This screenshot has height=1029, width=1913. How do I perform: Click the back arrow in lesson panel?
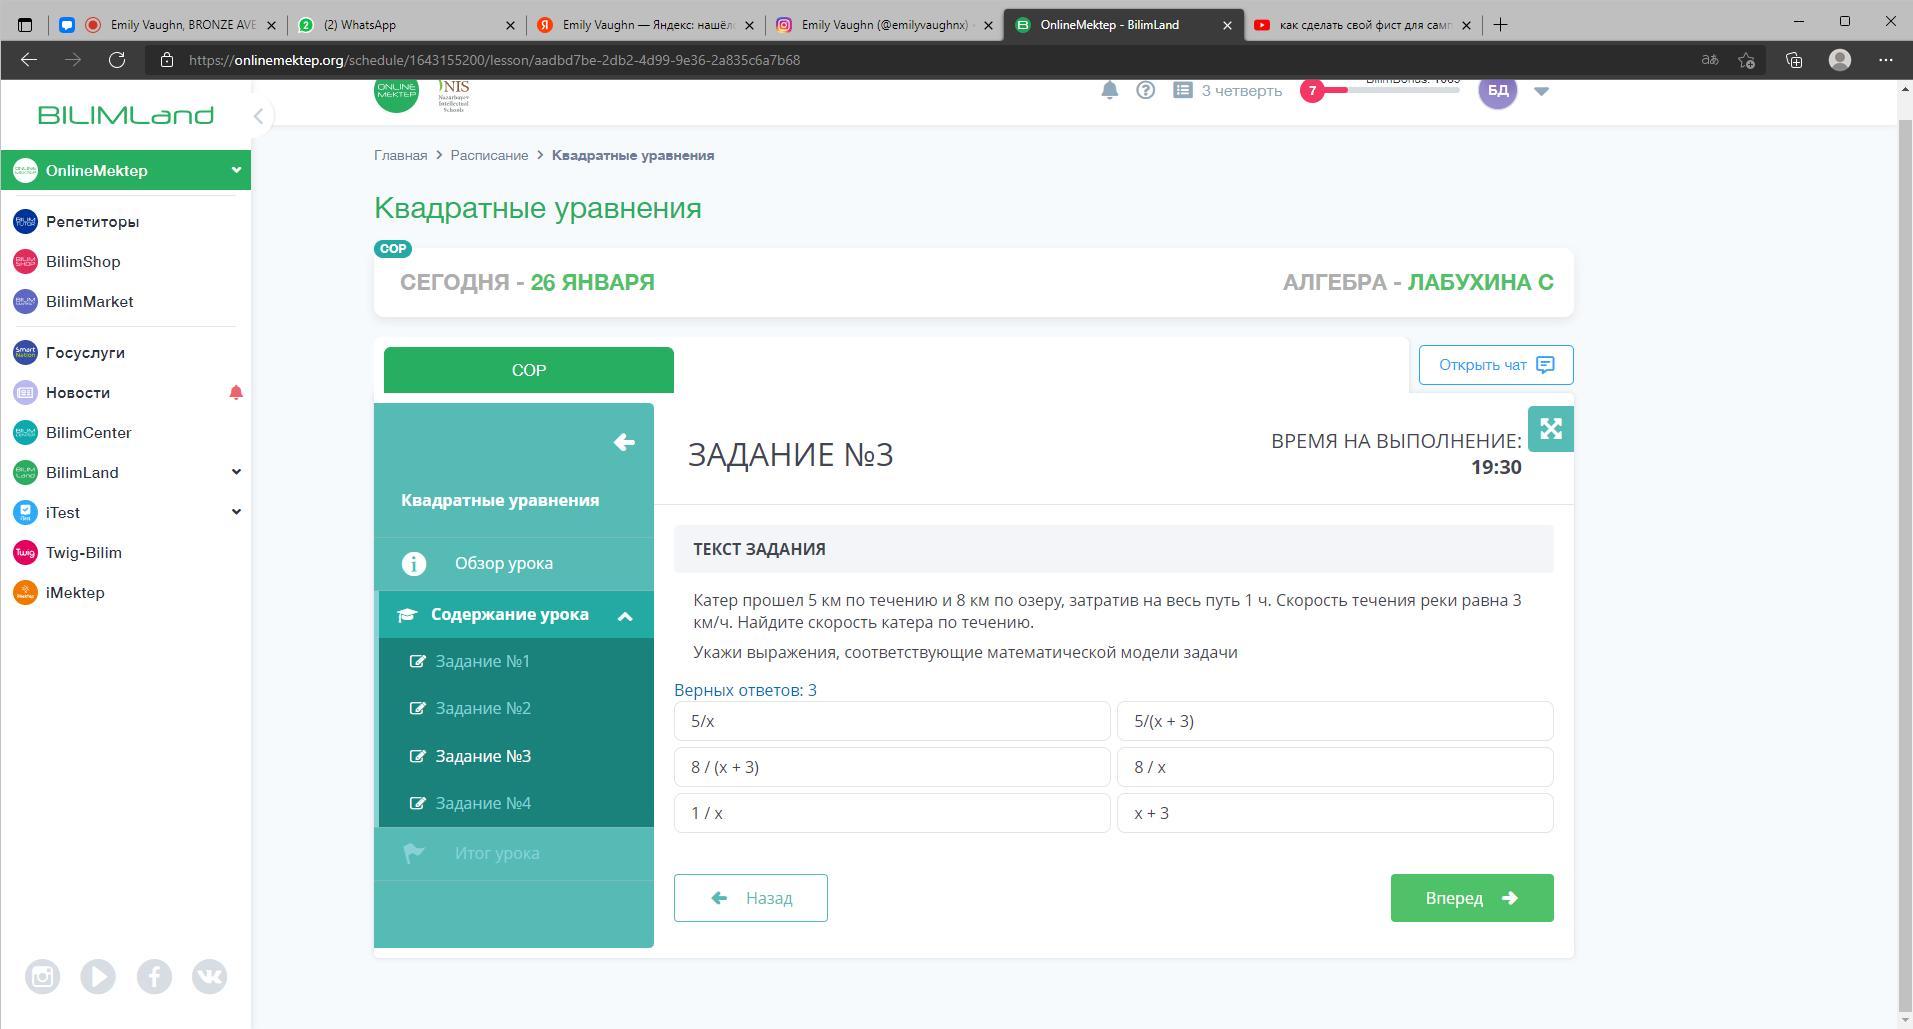click(624, 442)
